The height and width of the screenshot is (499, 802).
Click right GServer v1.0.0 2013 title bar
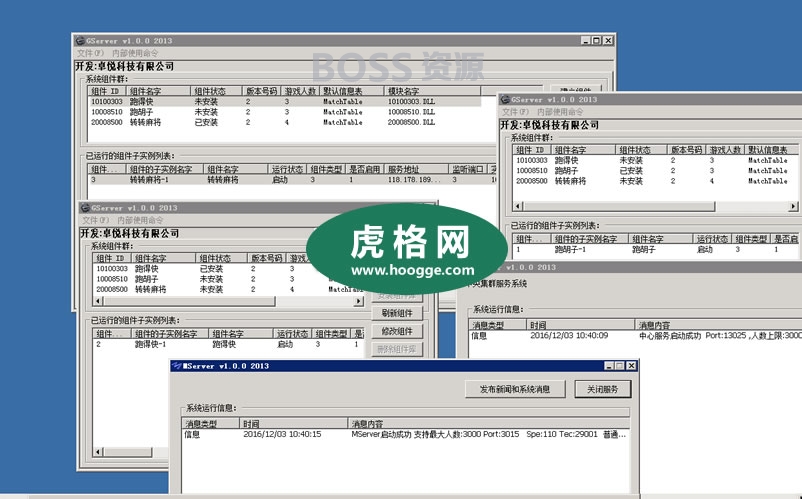coord(650,99)
